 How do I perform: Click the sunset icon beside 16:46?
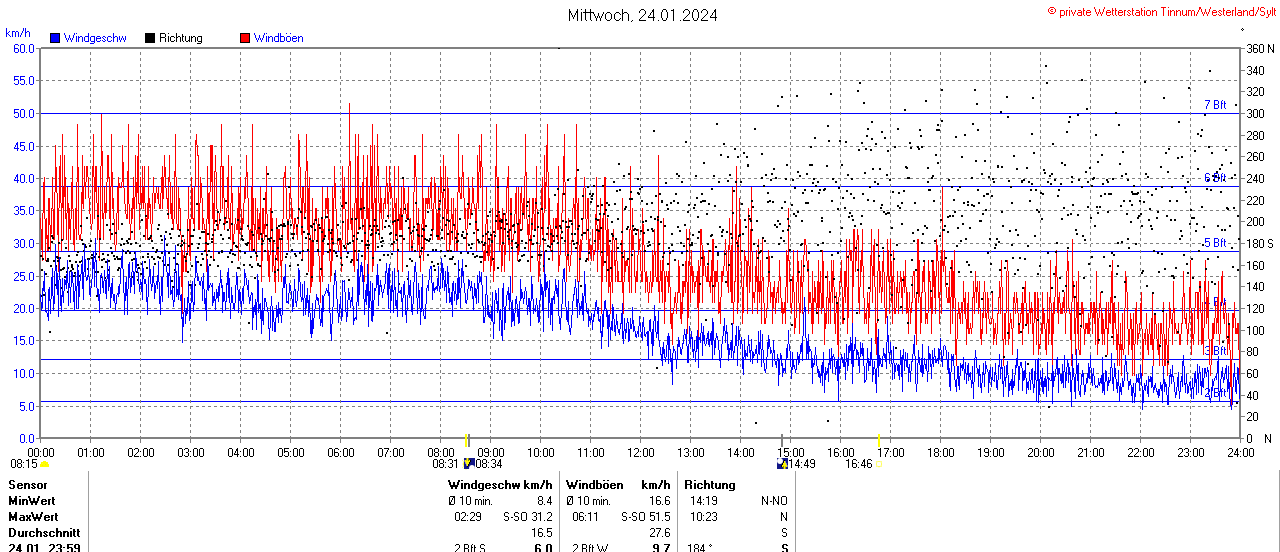click(x=880, y=465)
